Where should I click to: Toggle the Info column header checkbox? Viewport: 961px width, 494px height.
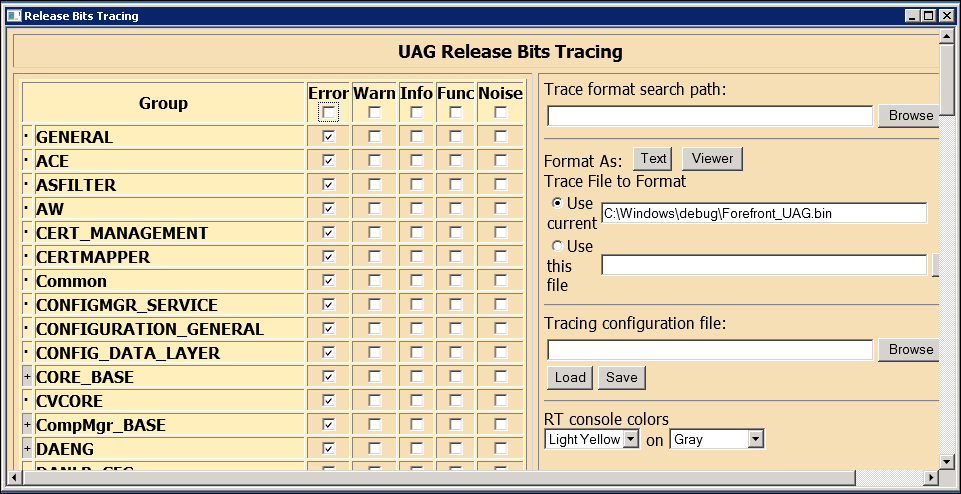pos(417,112)
